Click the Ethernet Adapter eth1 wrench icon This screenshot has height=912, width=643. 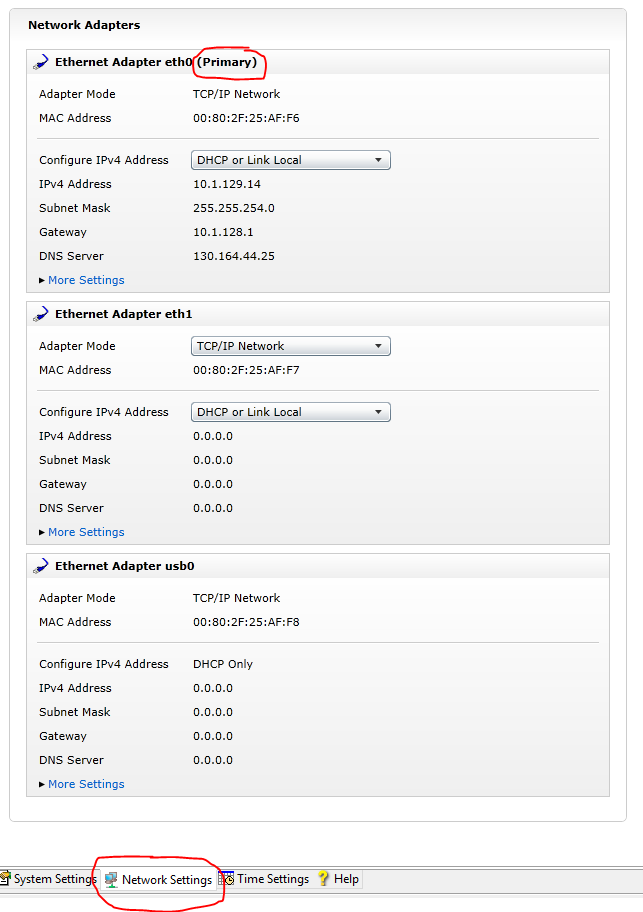tap(40, 313)
